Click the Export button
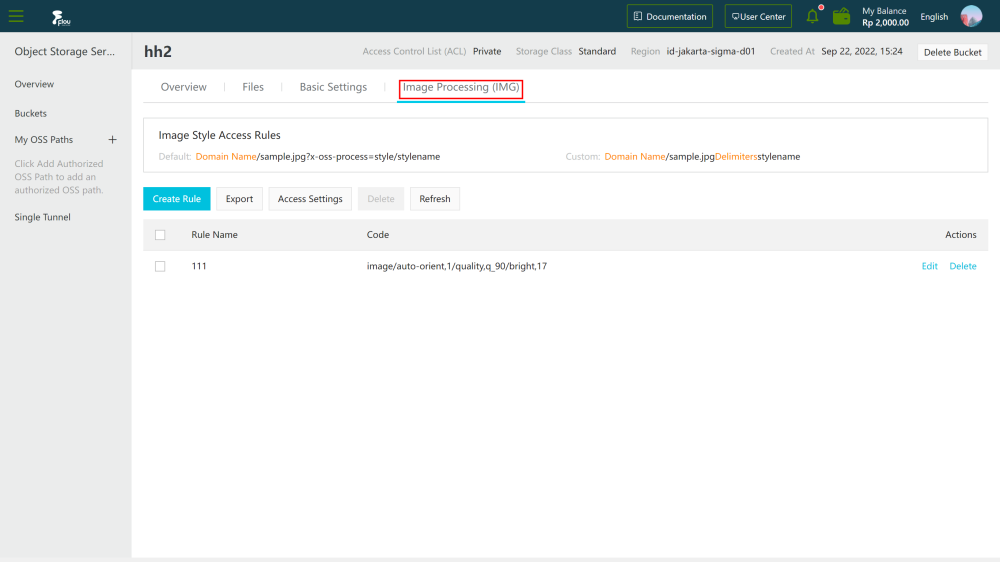The height and width of the screenshot is (562, 1000). point(239,199)
